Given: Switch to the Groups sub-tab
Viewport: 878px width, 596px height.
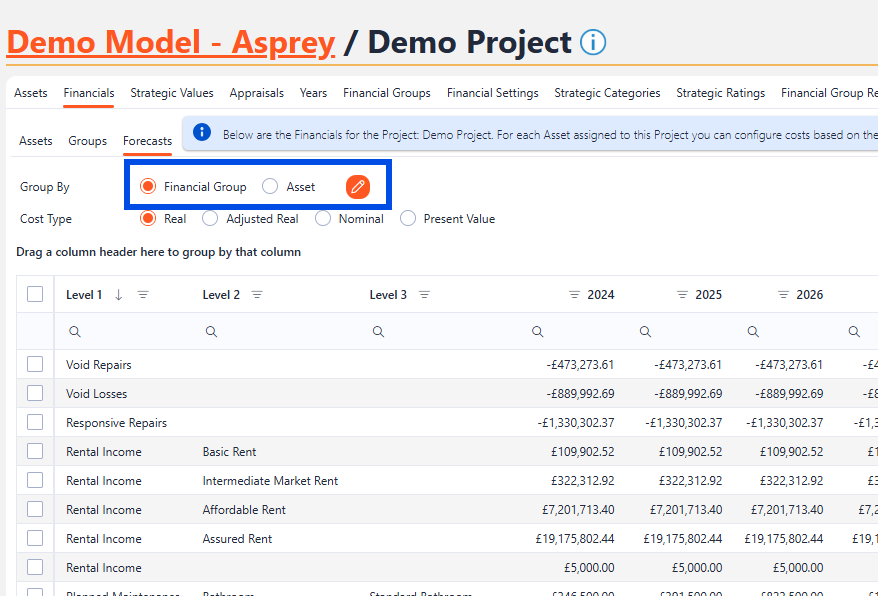Looking at the screenshot, I should click(x=87, y=141).
